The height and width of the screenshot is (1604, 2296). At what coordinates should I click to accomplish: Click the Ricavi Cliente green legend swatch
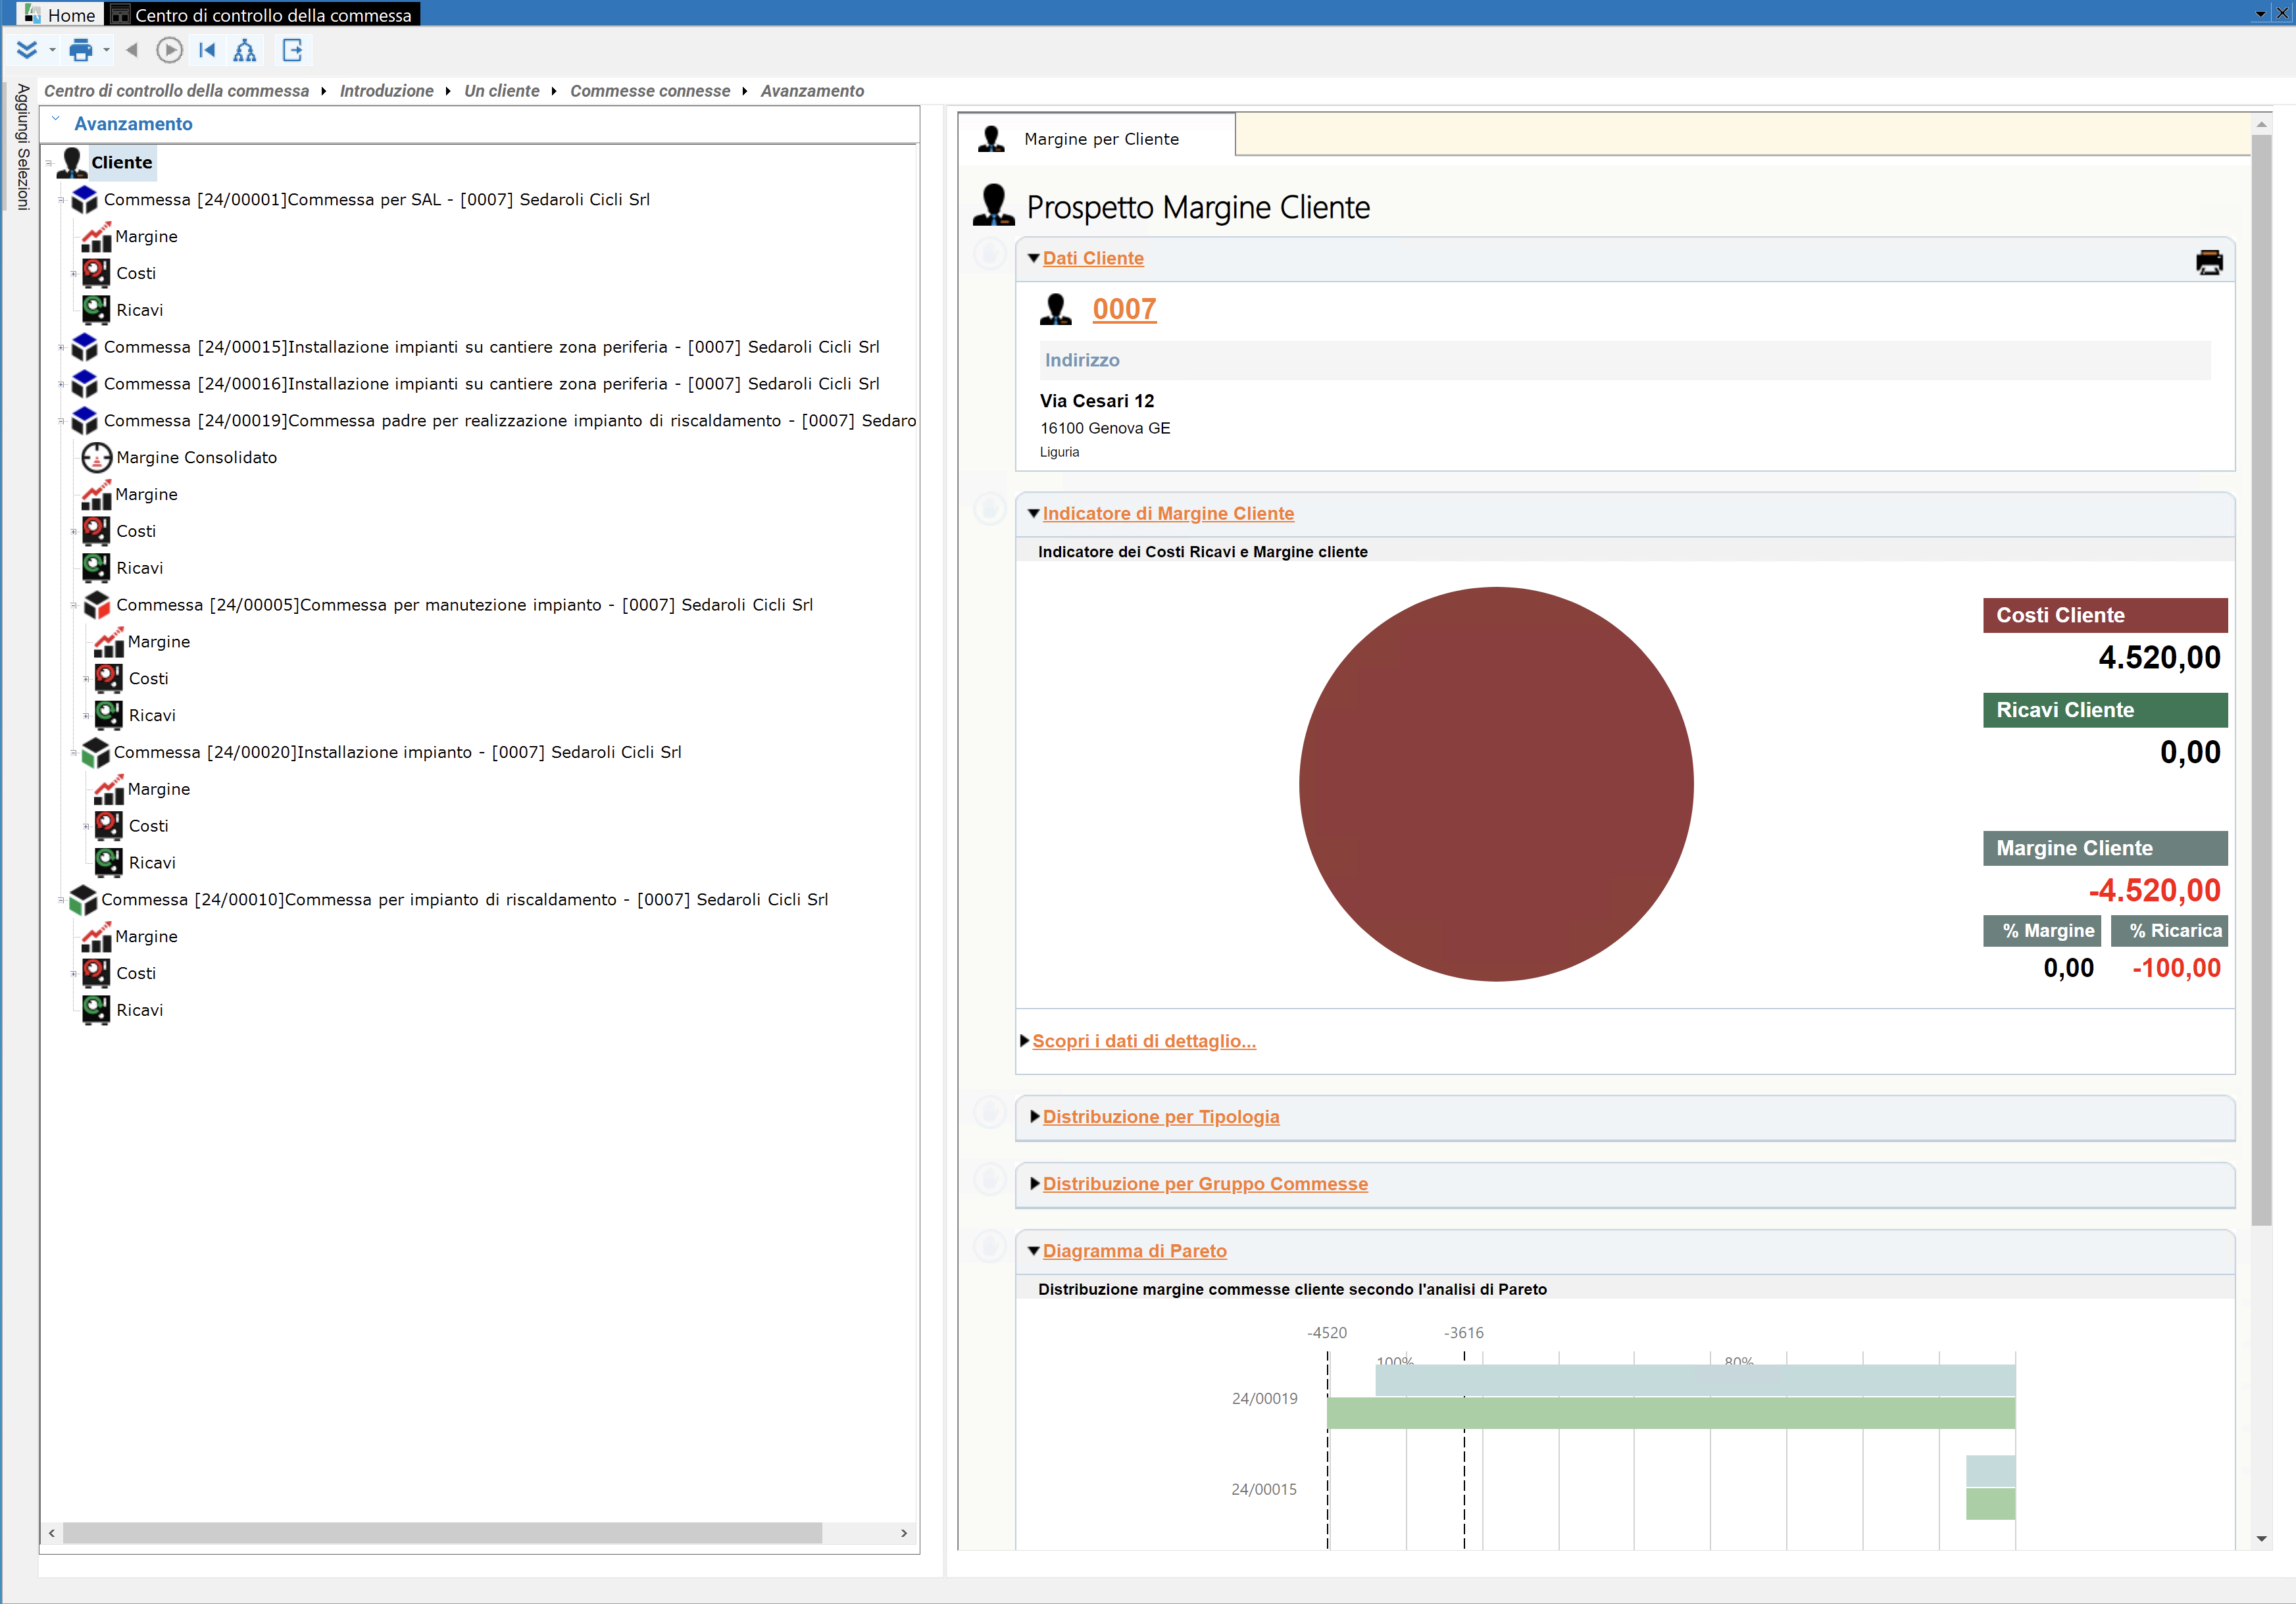coord(2105,710)
